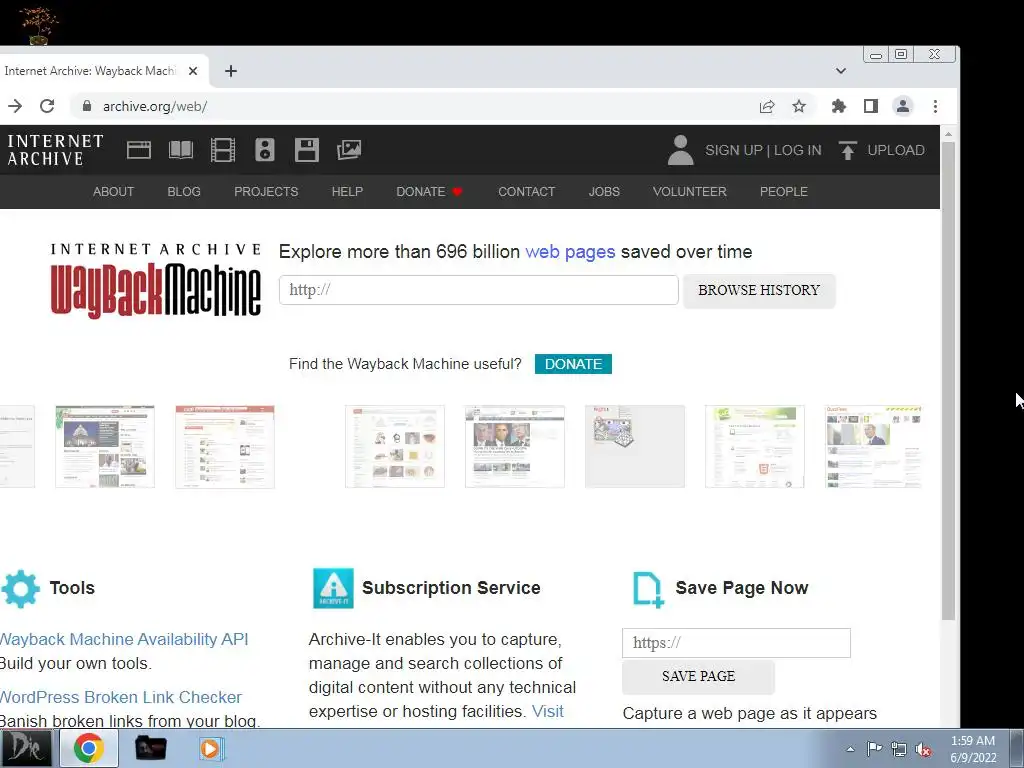Open the CONTACT menu item

526,191
